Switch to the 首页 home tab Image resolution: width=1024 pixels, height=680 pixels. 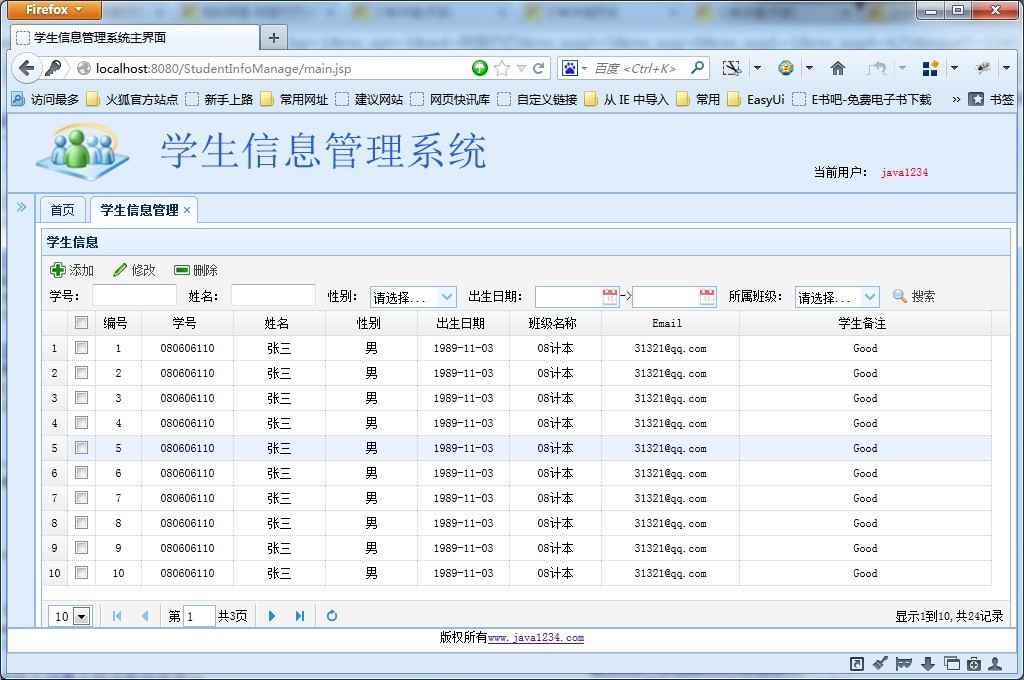click(x=63, y=210)
